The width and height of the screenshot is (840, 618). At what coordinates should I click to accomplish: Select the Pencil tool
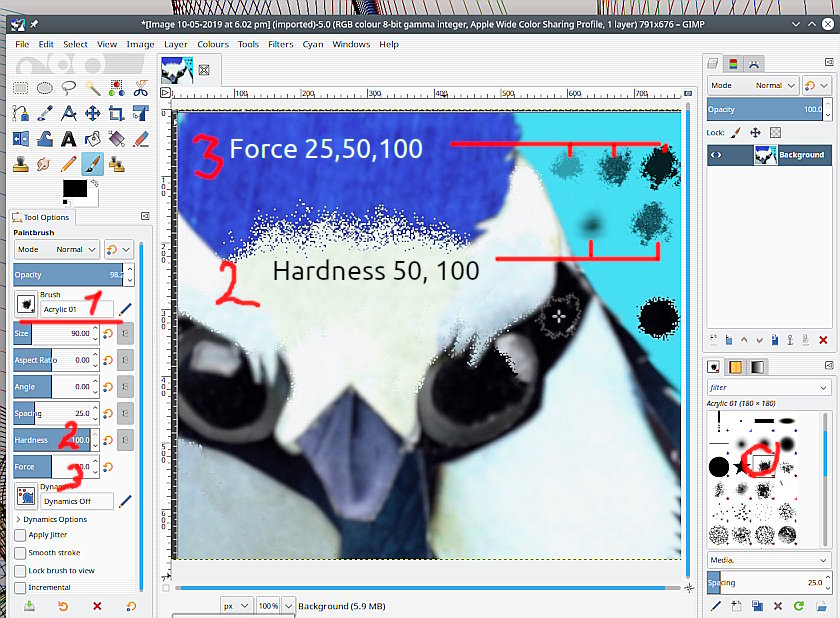[69, 164]
